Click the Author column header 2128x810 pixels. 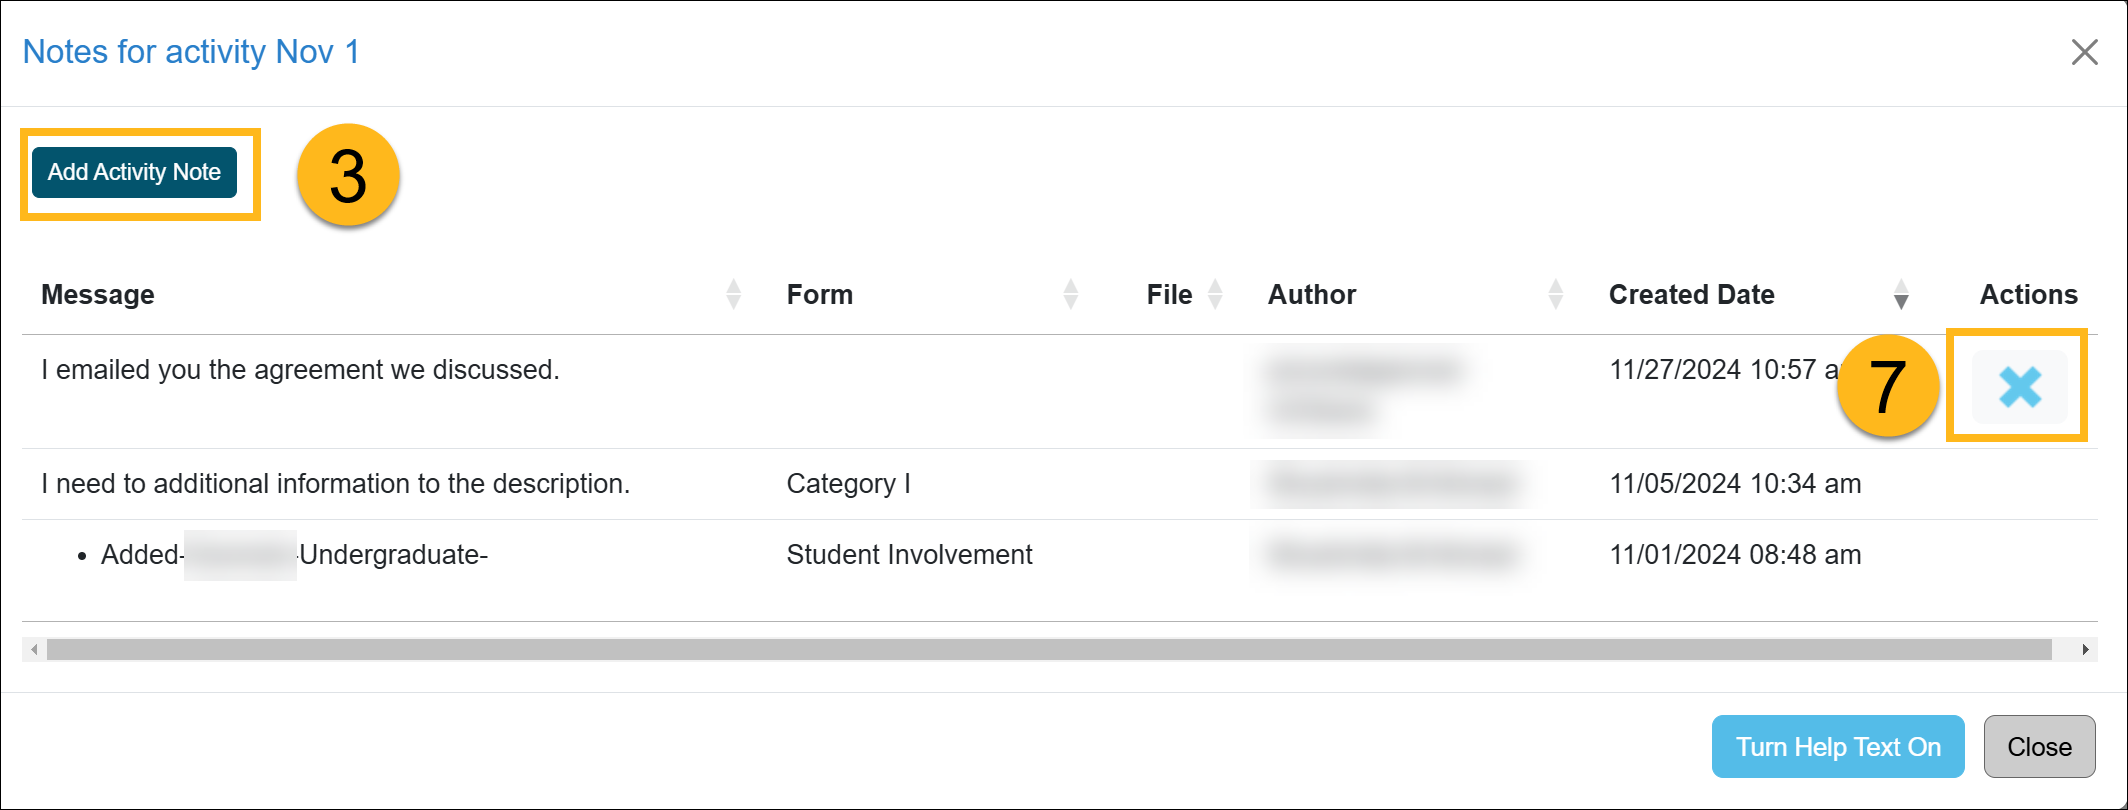click(1311, 294)
